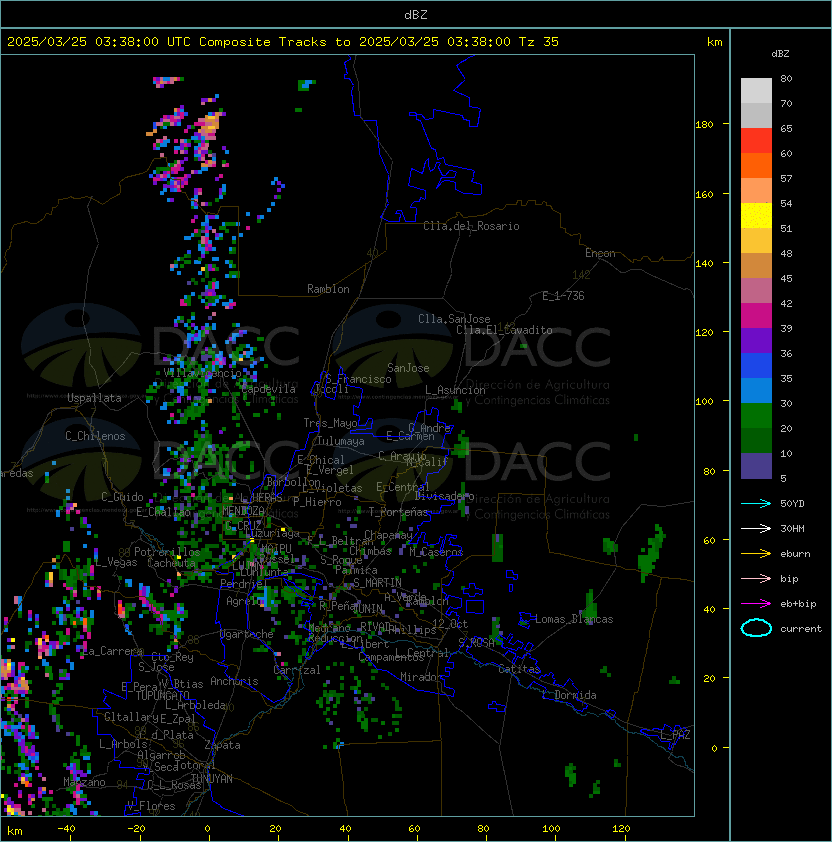Viewport: 832px width, 842px height.
Task: Click the 'La_Carrera' label
Action: coord(112,651)
